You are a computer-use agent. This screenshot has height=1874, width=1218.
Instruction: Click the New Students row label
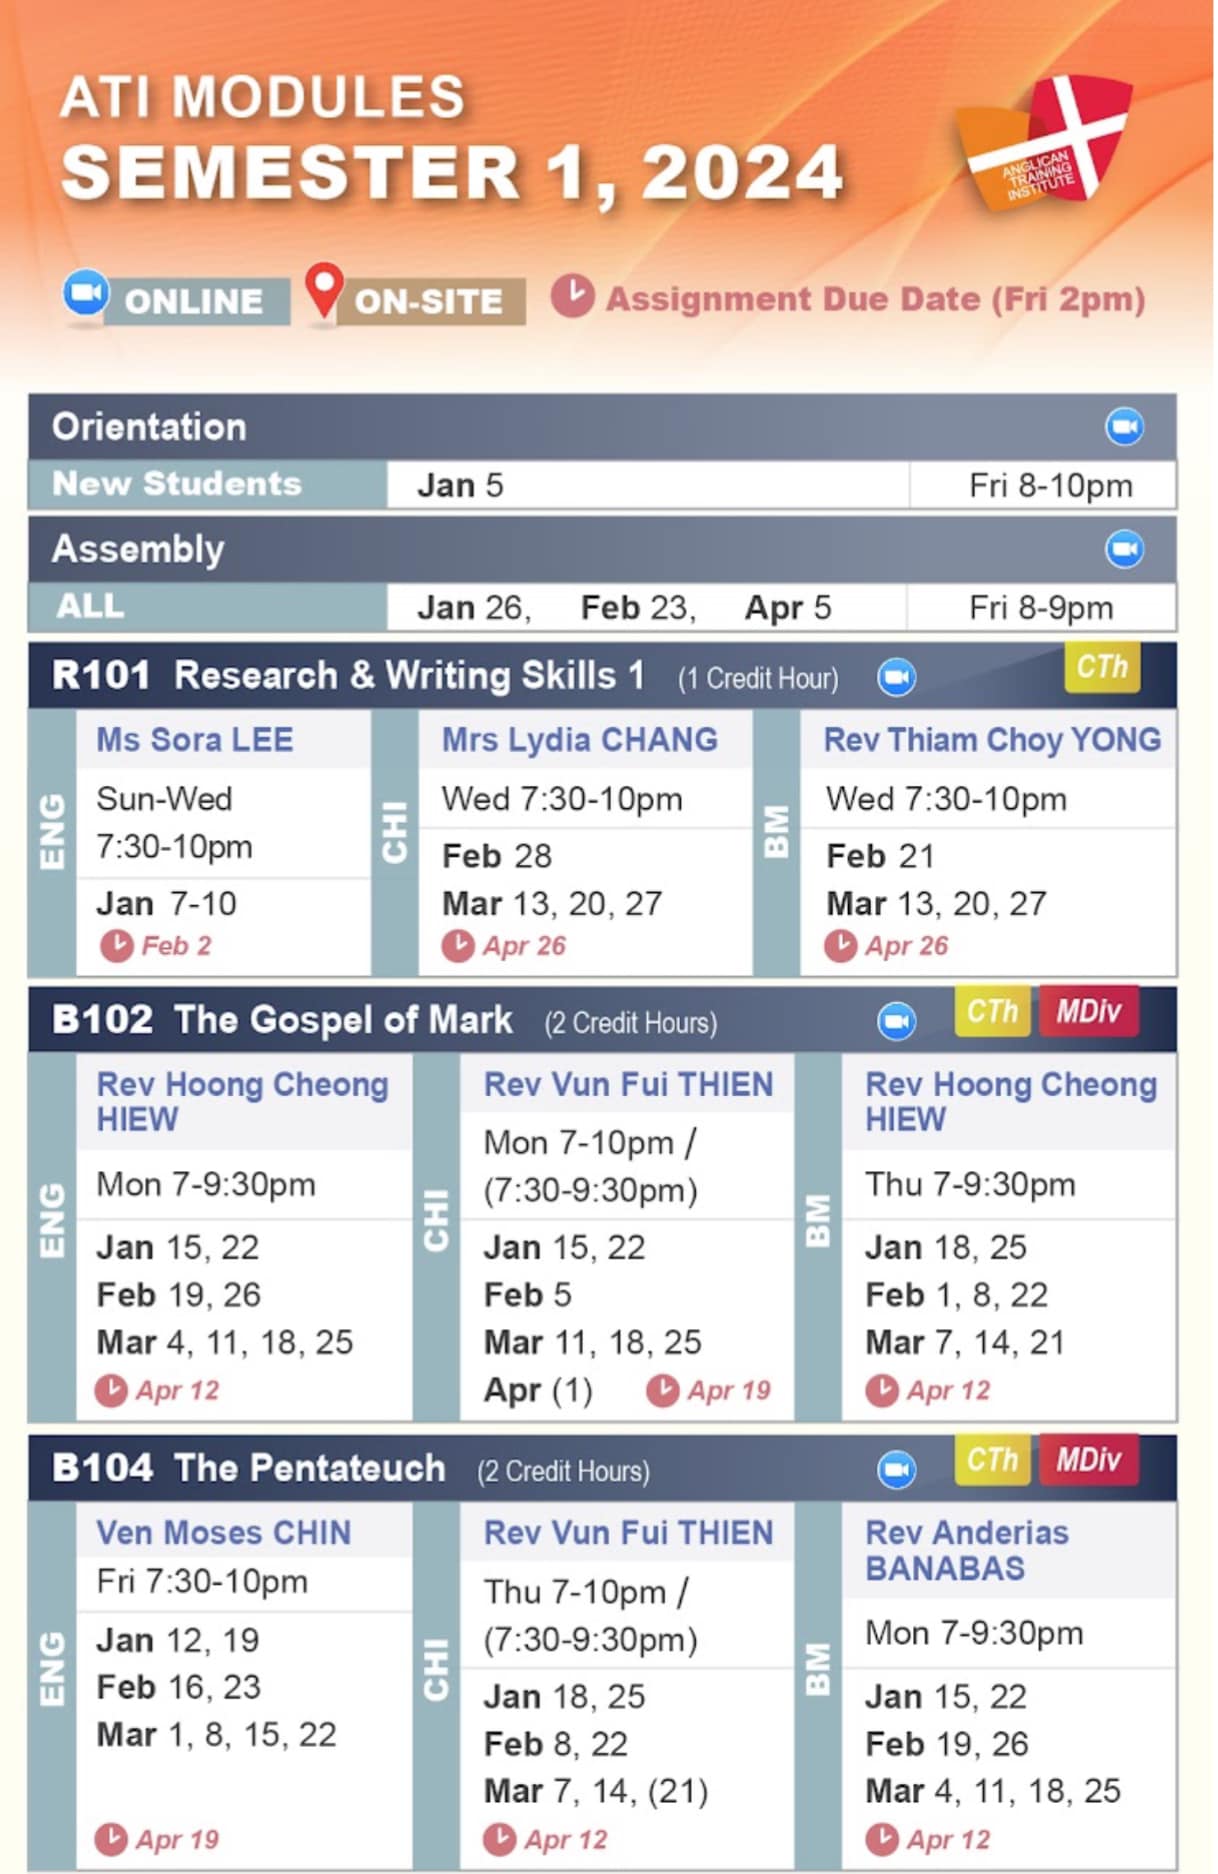tap(177, 484)
